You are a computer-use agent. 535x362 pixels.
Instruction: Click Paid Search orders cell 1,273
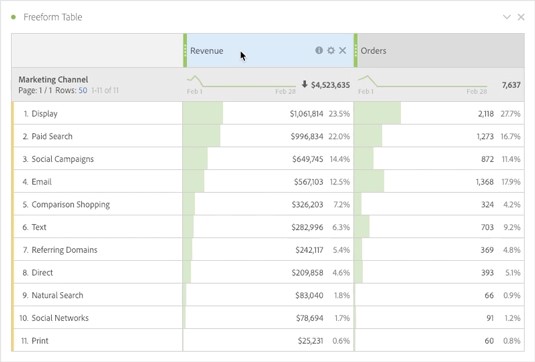coord(485,136)
